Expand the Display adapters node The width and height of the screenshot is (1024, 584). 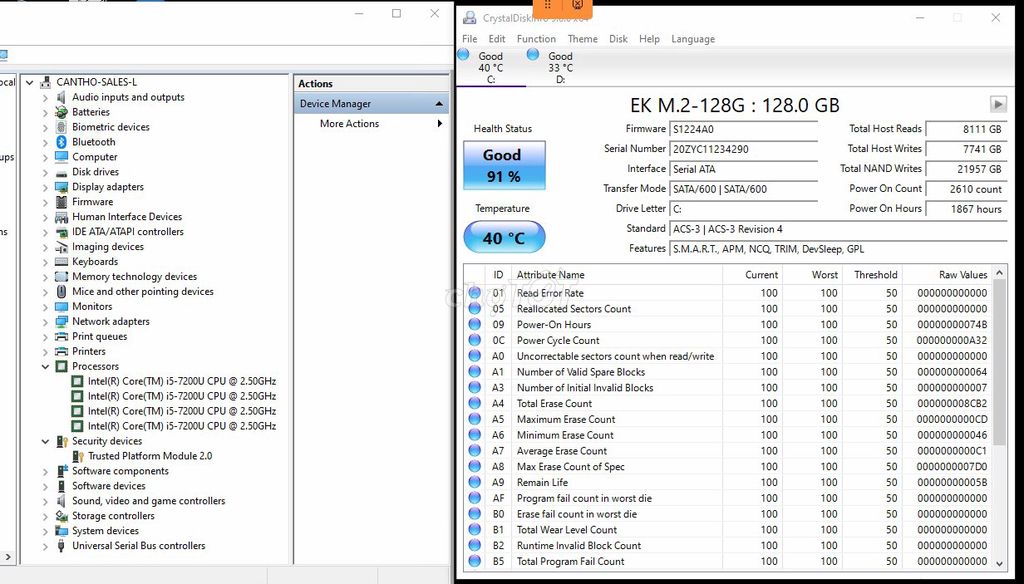pos(45,187)
